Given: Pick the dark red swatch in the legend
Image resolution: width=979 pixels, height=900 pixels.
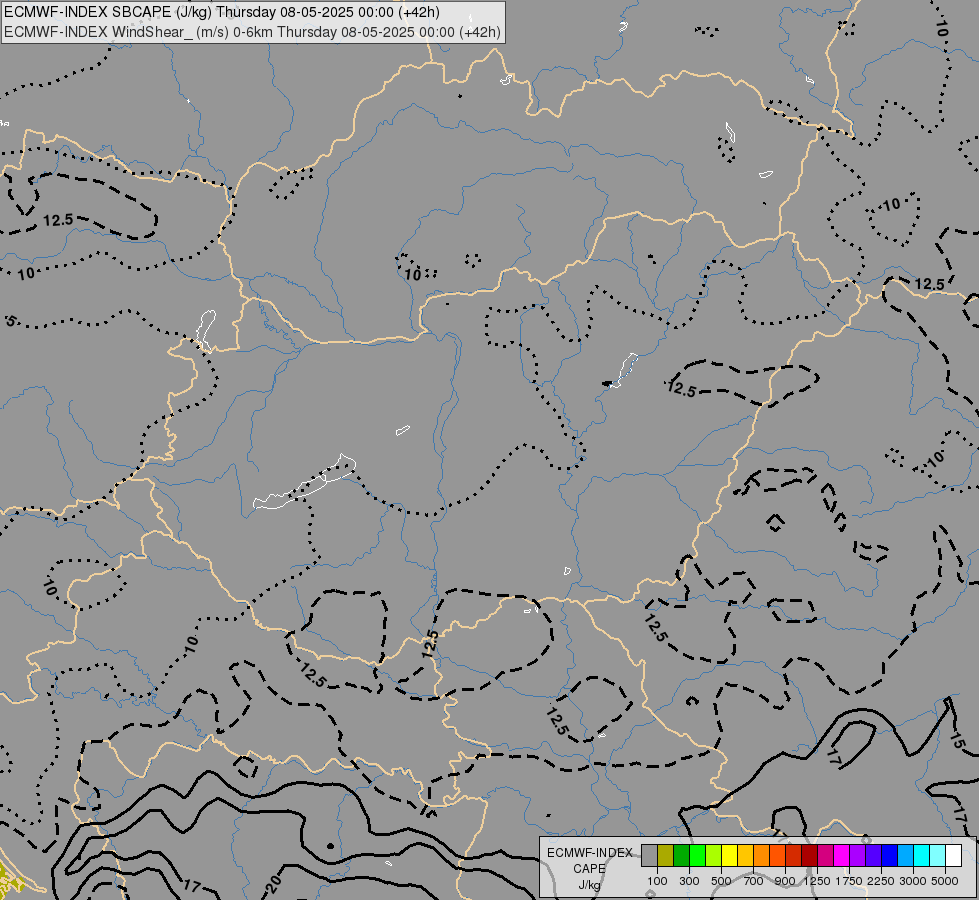Looking at the screenshot, I should tap(810, 855).
